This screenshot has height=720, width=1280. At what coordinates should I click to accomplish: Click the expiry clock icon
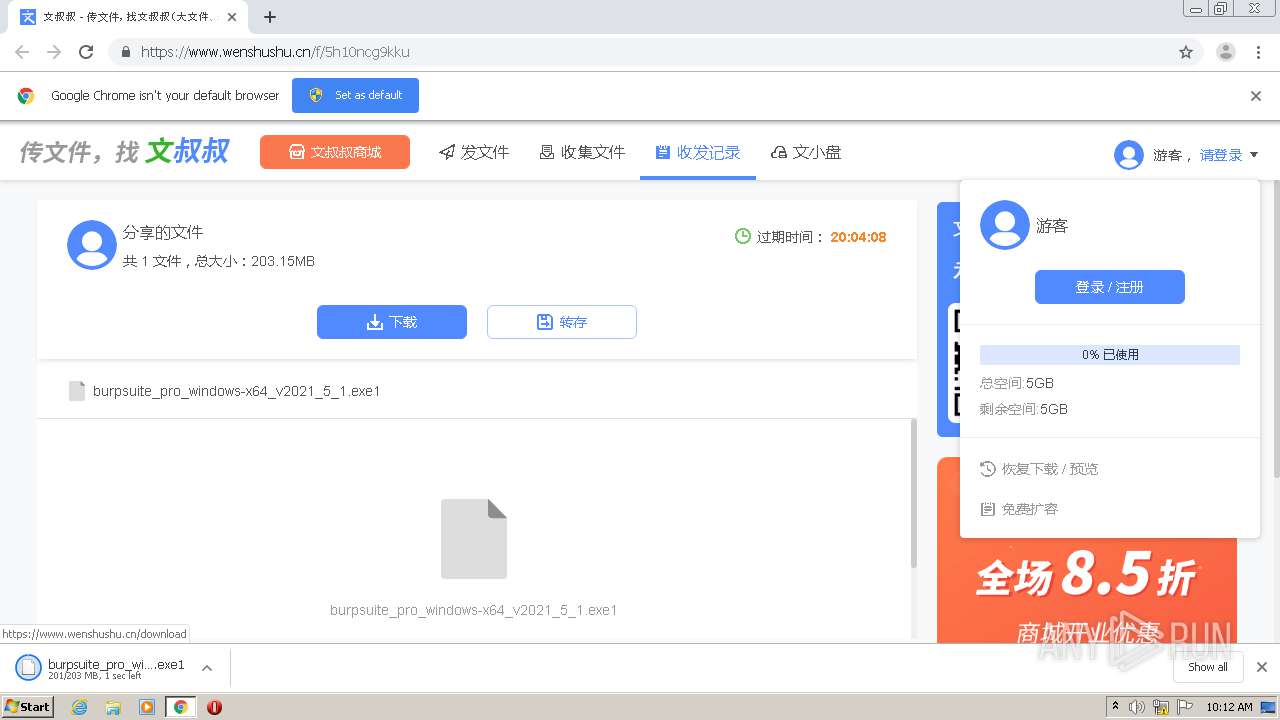click(x=743, y=237)
